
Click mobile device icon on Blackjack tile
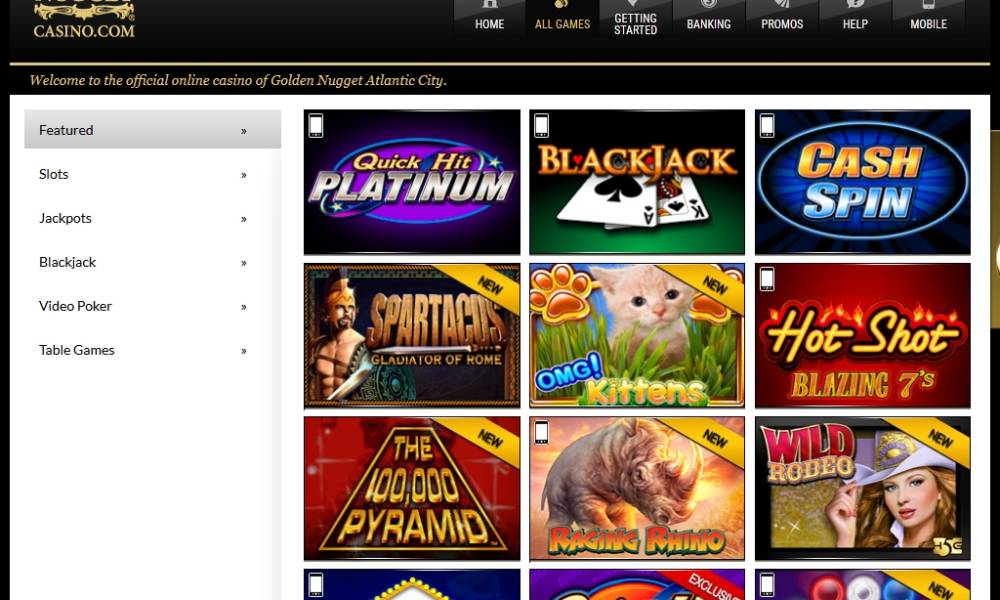point(541,126)
